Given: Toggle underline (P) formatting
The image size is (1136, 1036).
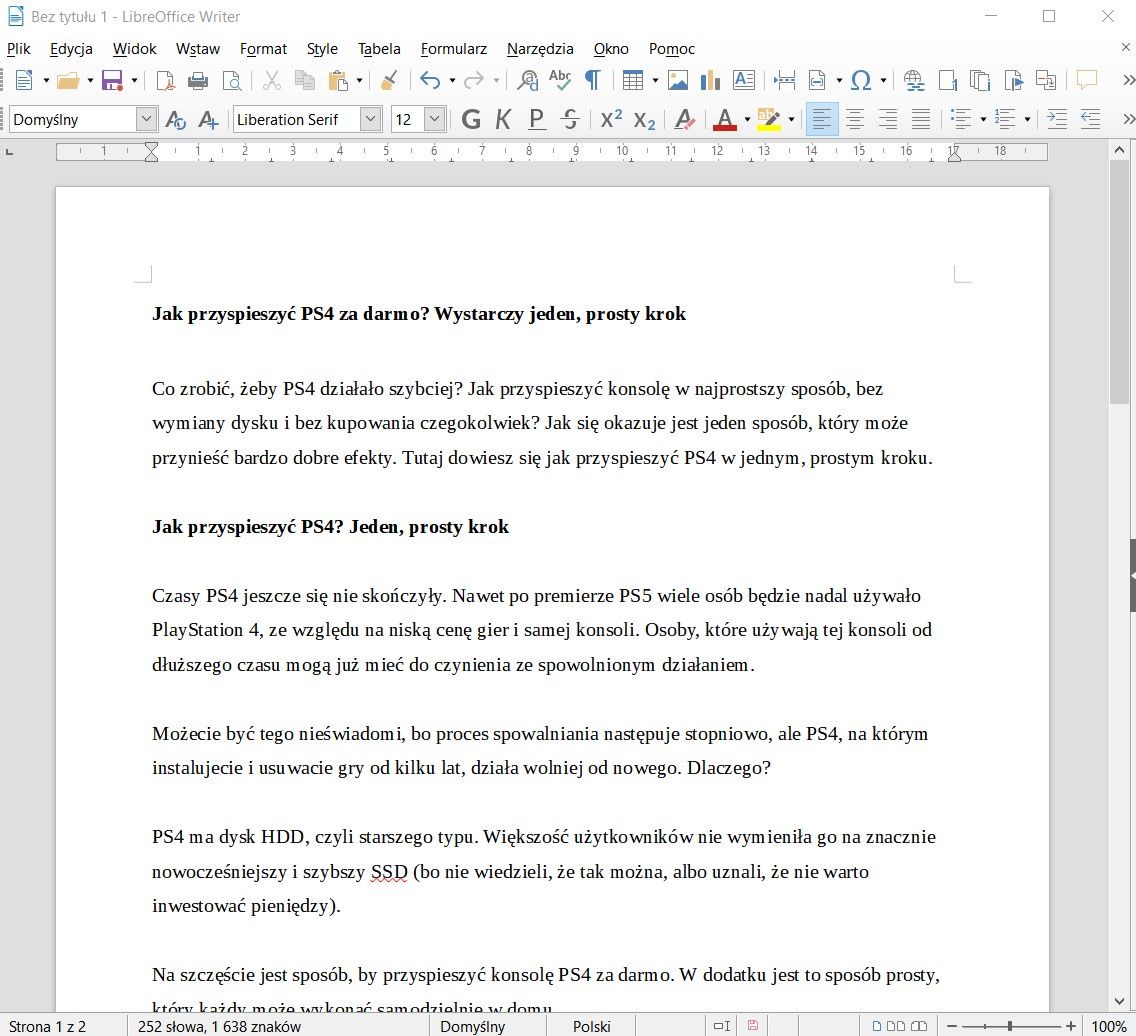Looking at the screenshot, I should [536, 120].
